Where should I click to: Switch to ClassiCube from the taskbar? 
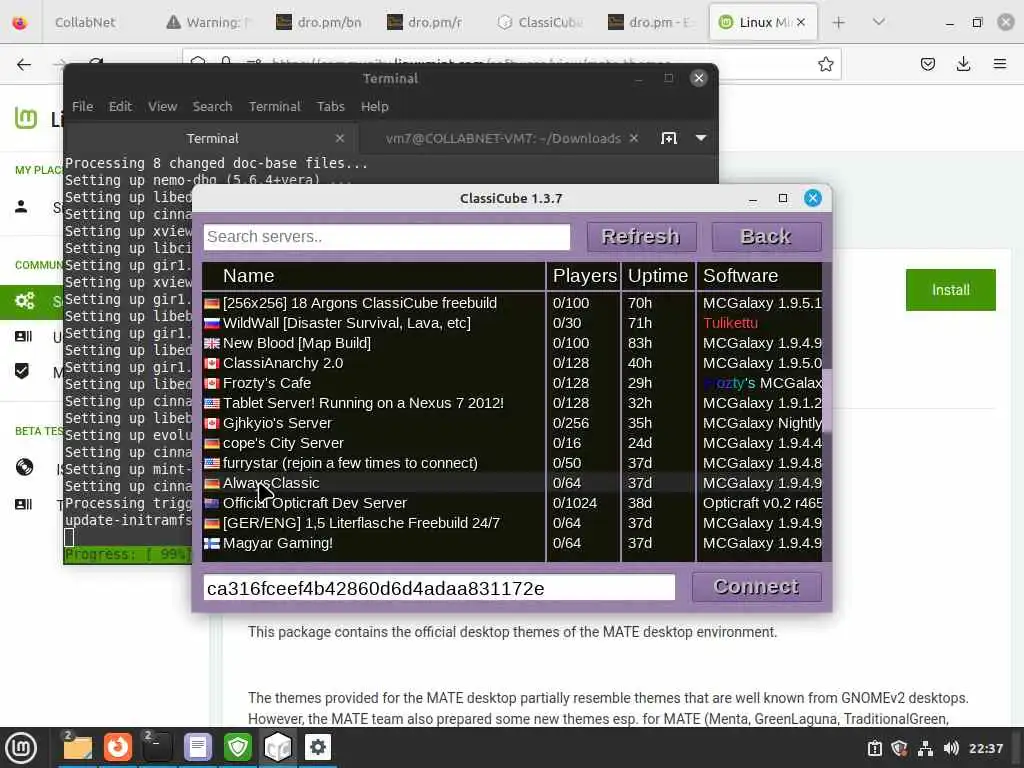pyautogui.click(x=278, y=747)
